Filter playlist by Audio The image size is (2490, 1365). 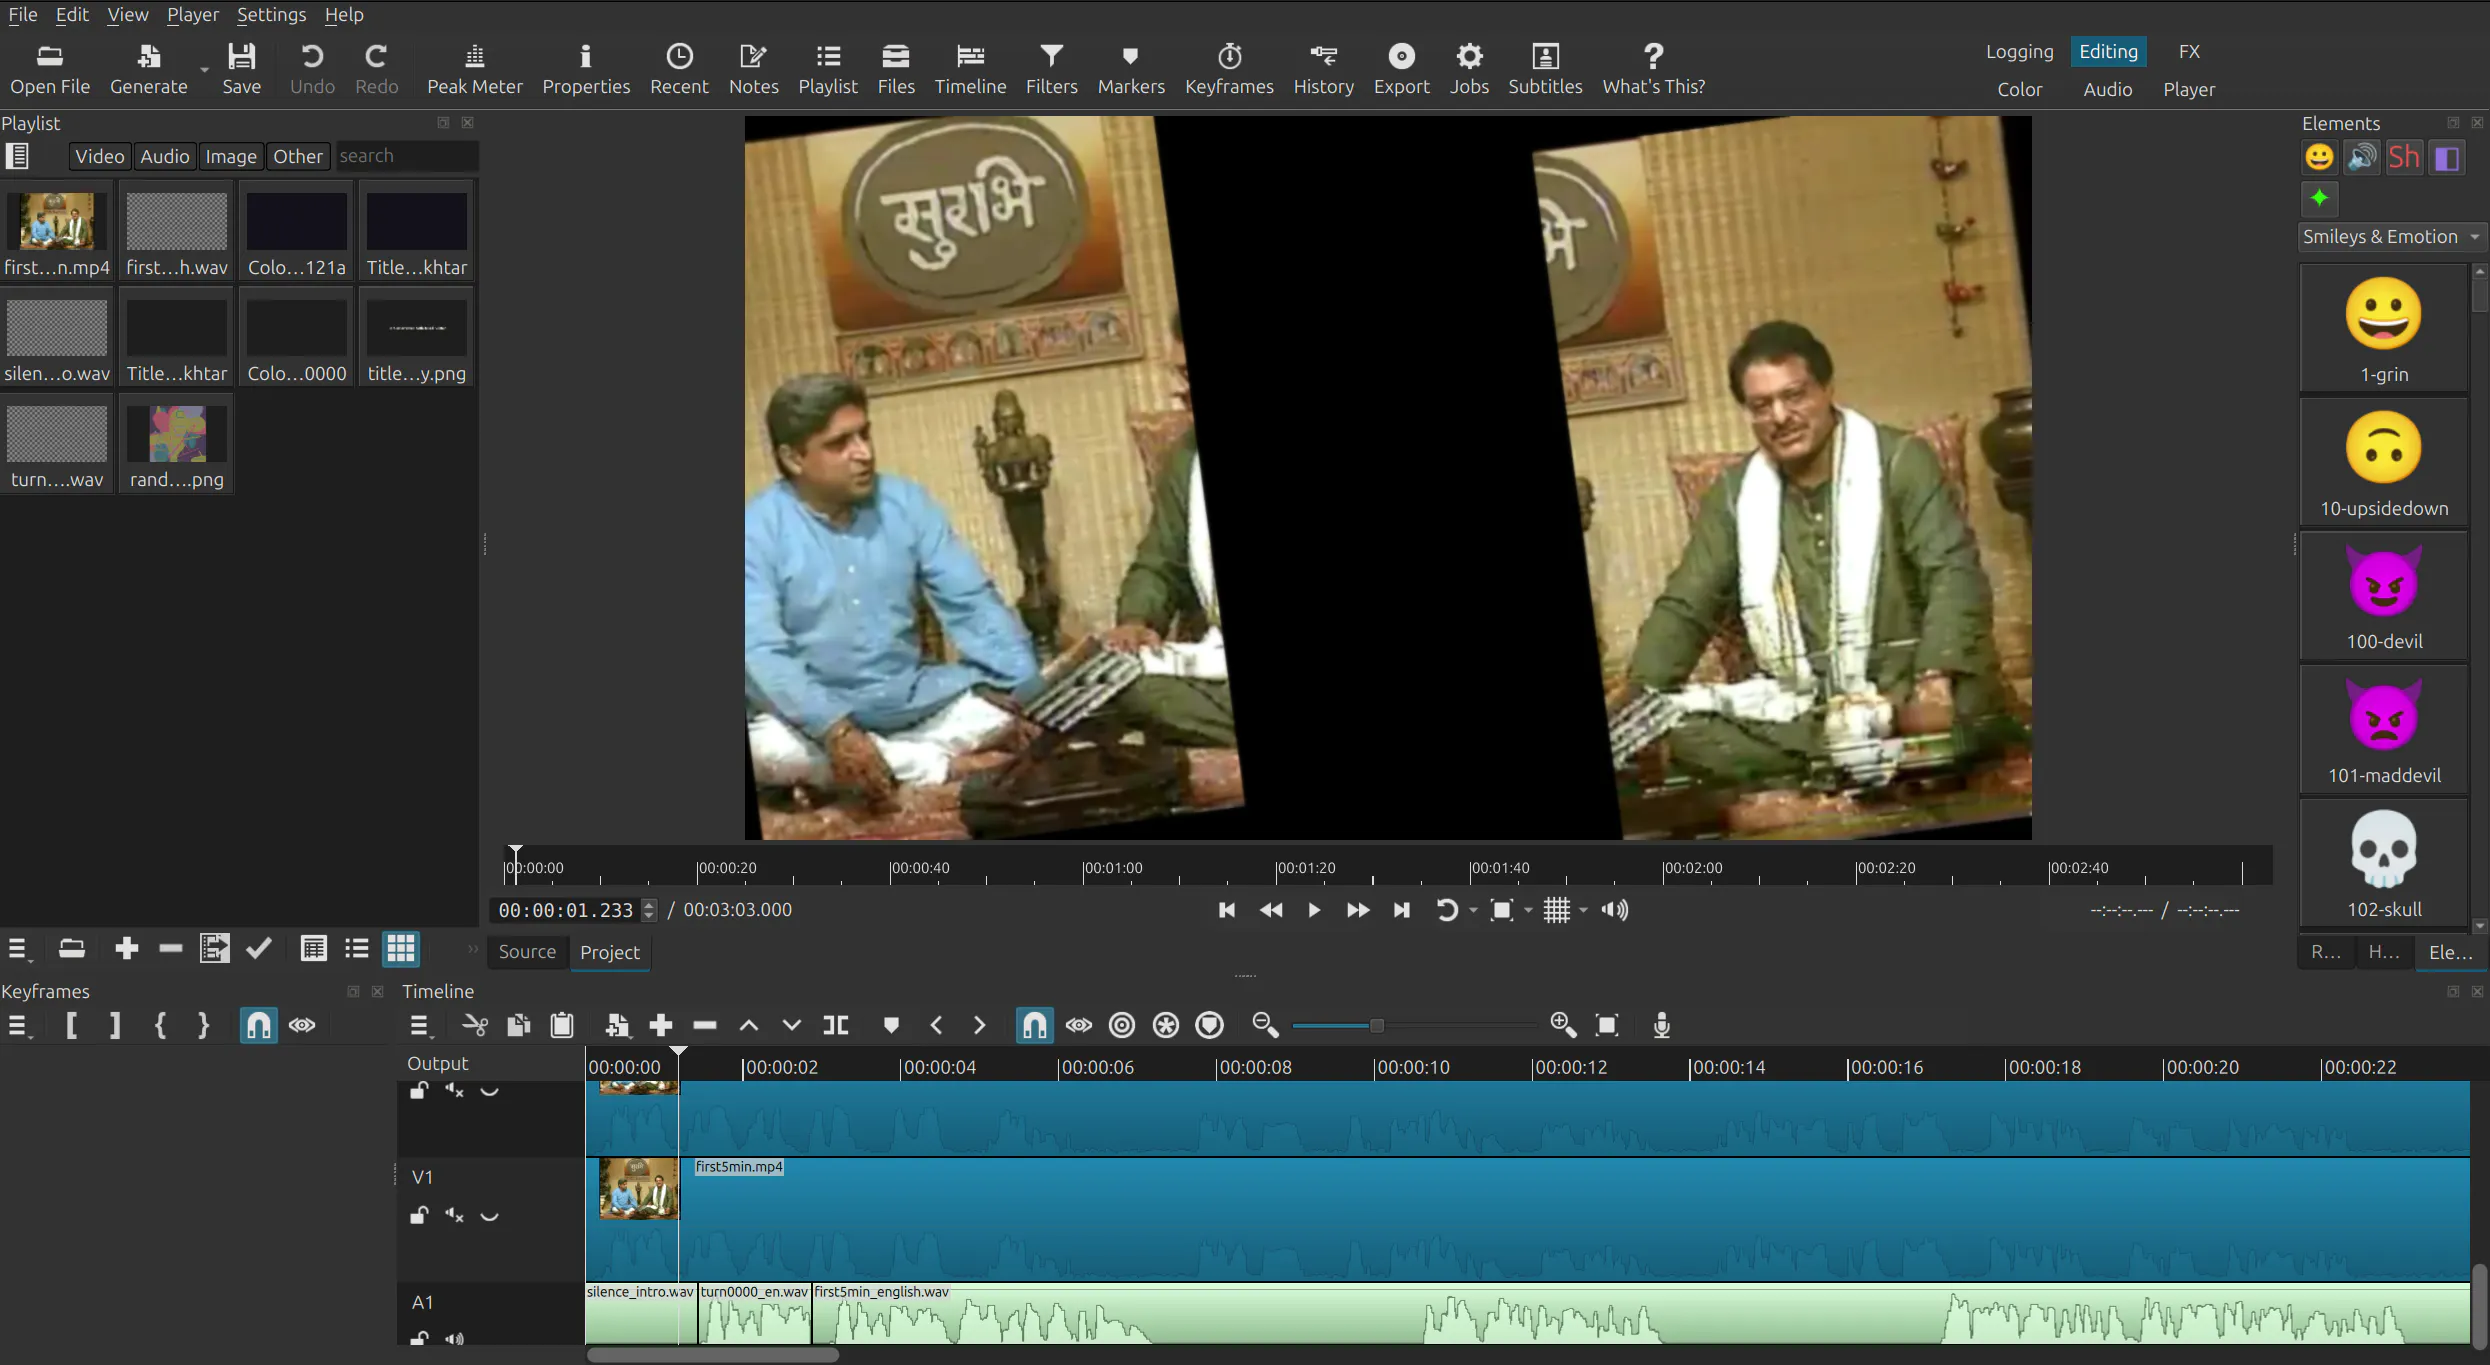pyautogui.click(x=165, y=156)
